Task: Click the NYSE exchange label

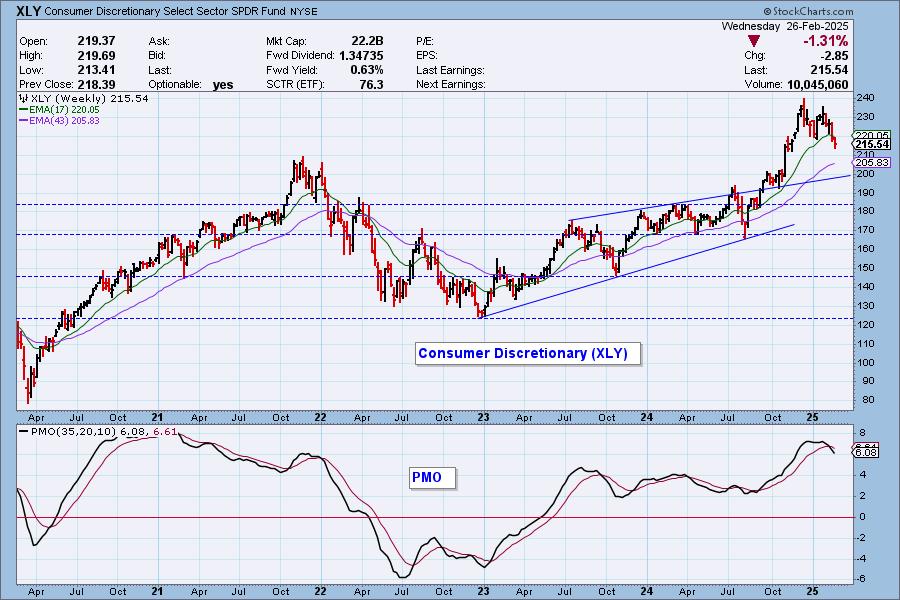Action: point(305,11)
